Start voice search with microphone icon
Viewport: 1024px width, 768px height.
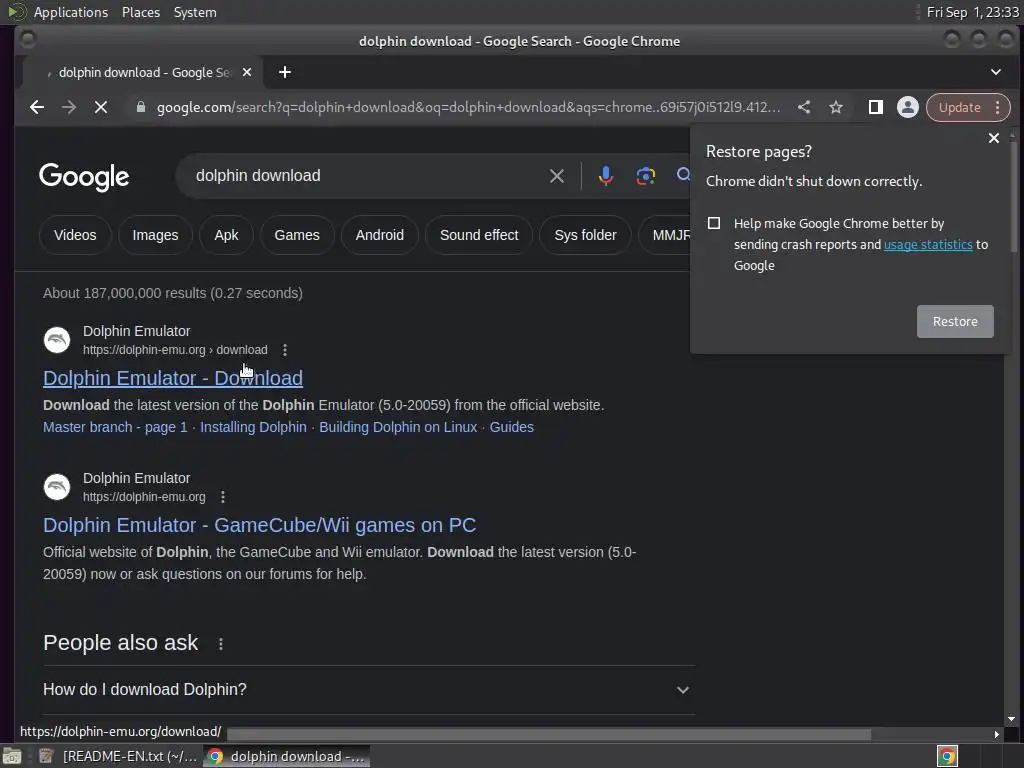605,176
